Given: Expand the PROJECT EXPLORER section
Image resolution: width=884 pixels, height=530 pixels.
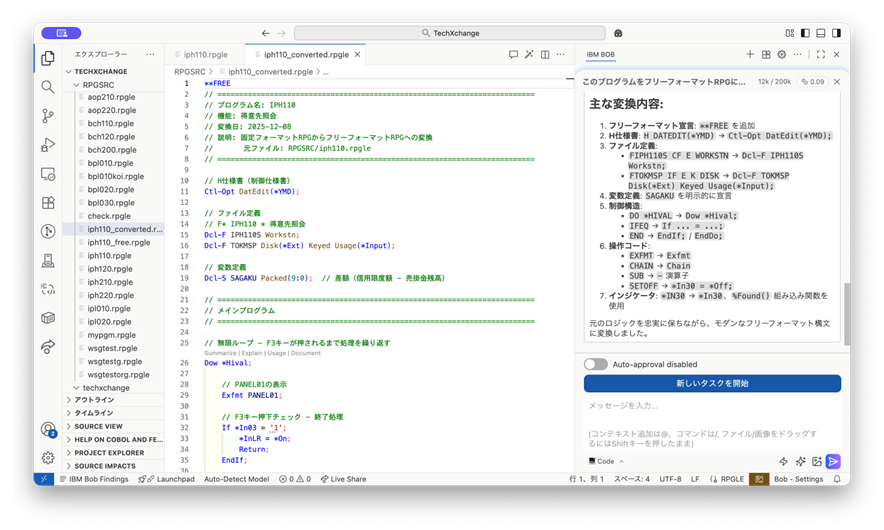Looking at the screenshot, I should 110,452.
